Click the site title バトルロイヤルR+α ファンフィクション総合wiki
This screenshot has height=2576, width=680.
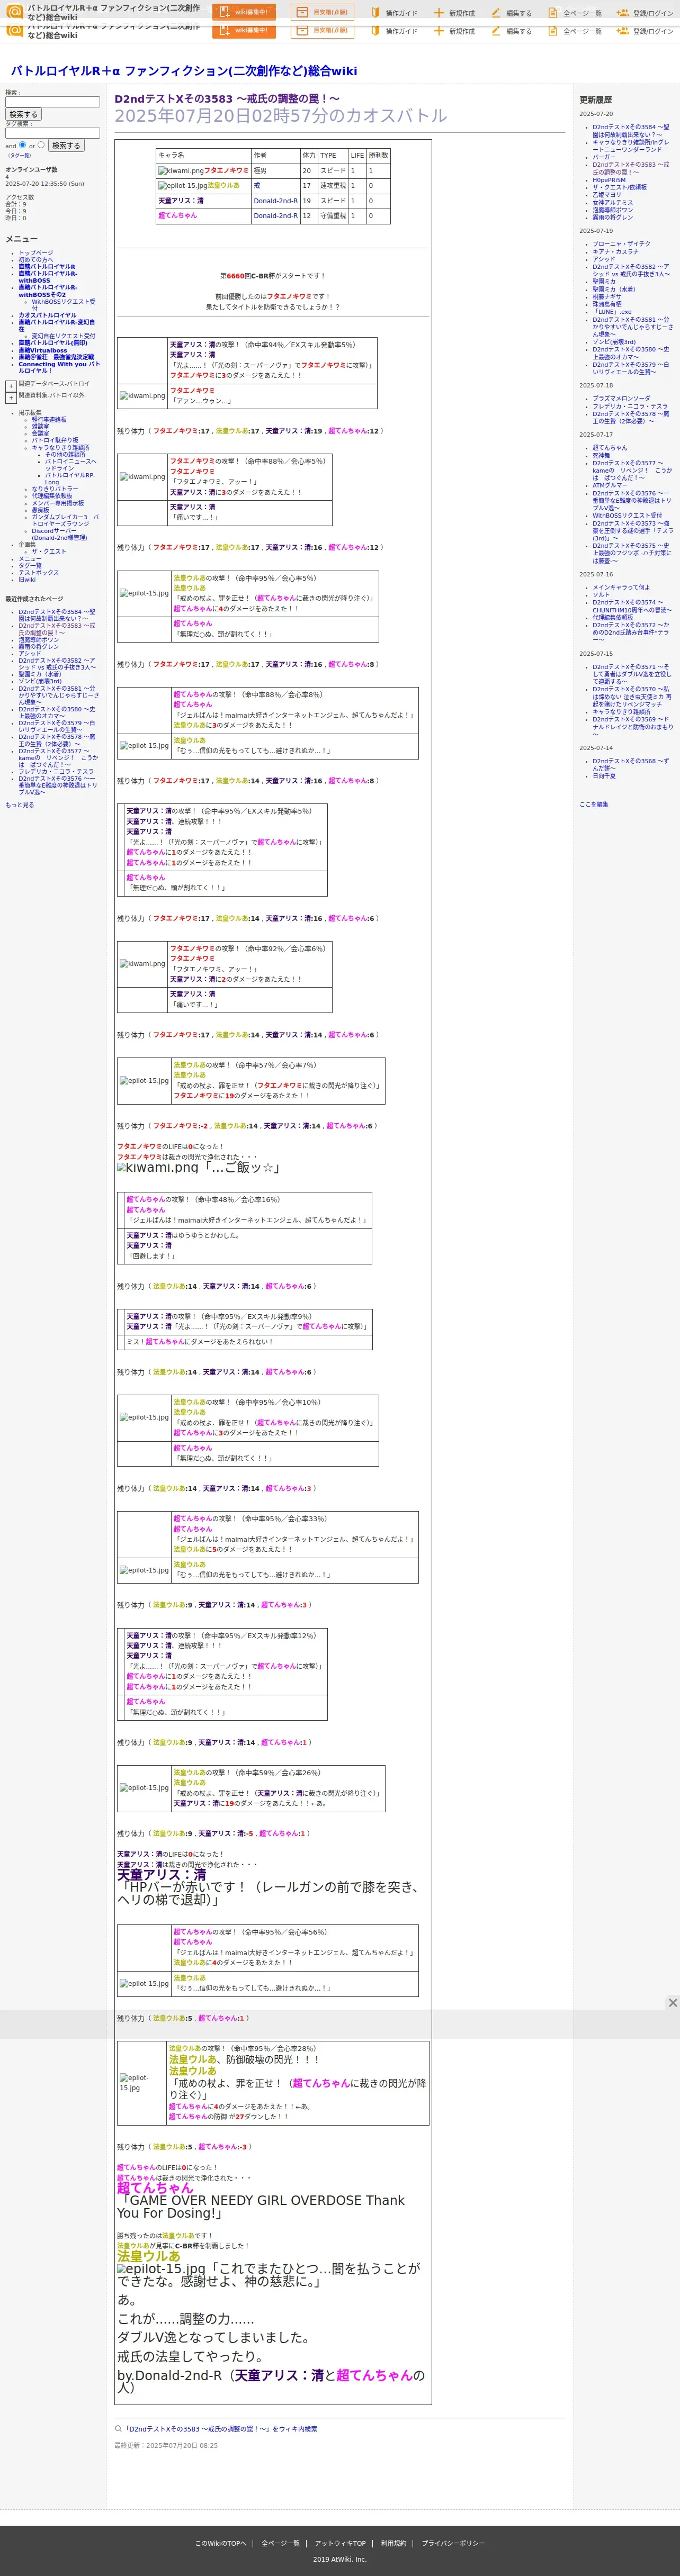[184, 71]
